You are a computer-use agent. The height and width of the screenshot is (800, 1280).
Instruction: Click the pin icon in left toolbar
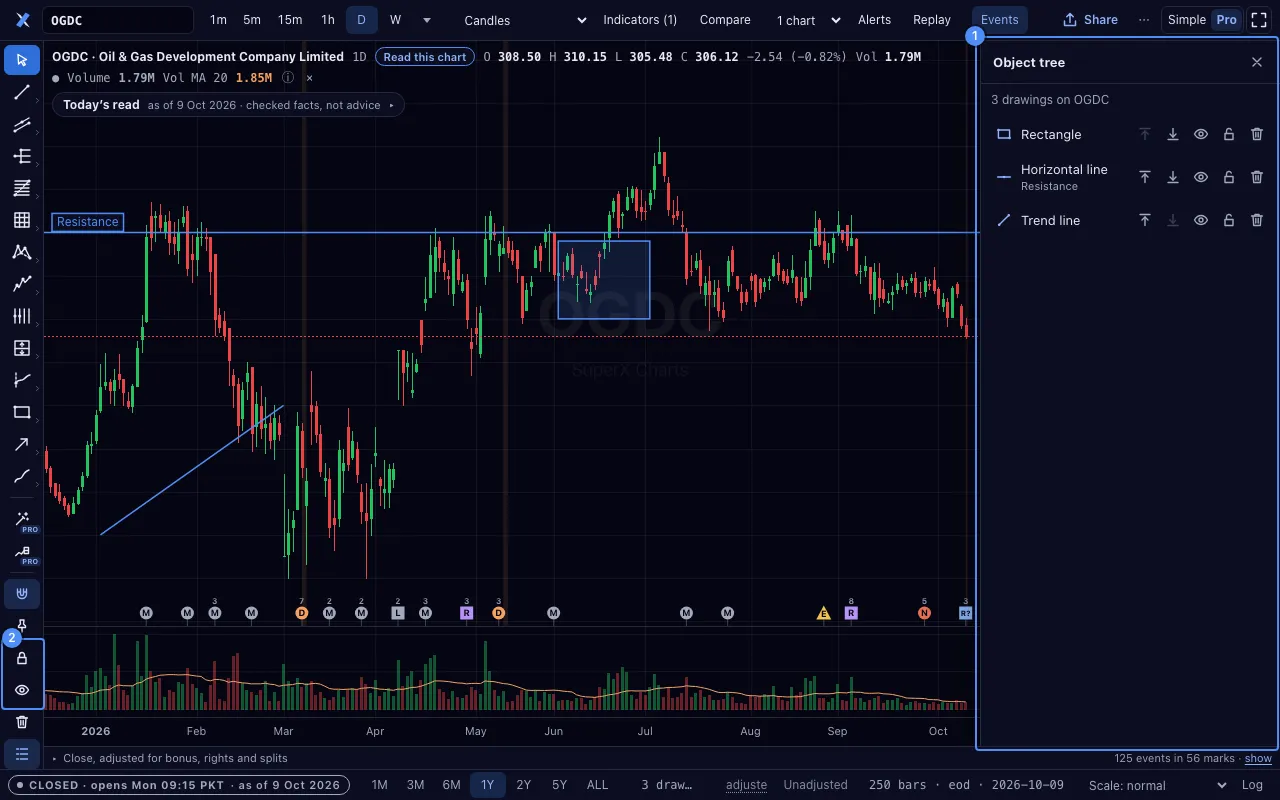(22, 626)
